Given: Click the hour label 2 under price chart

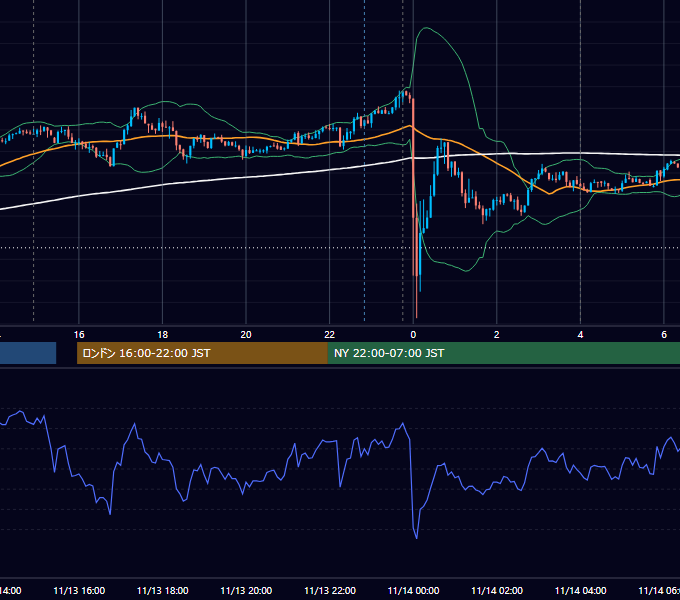Looking at the screenshot, I should pyautogui.click(x=497, y=335).
